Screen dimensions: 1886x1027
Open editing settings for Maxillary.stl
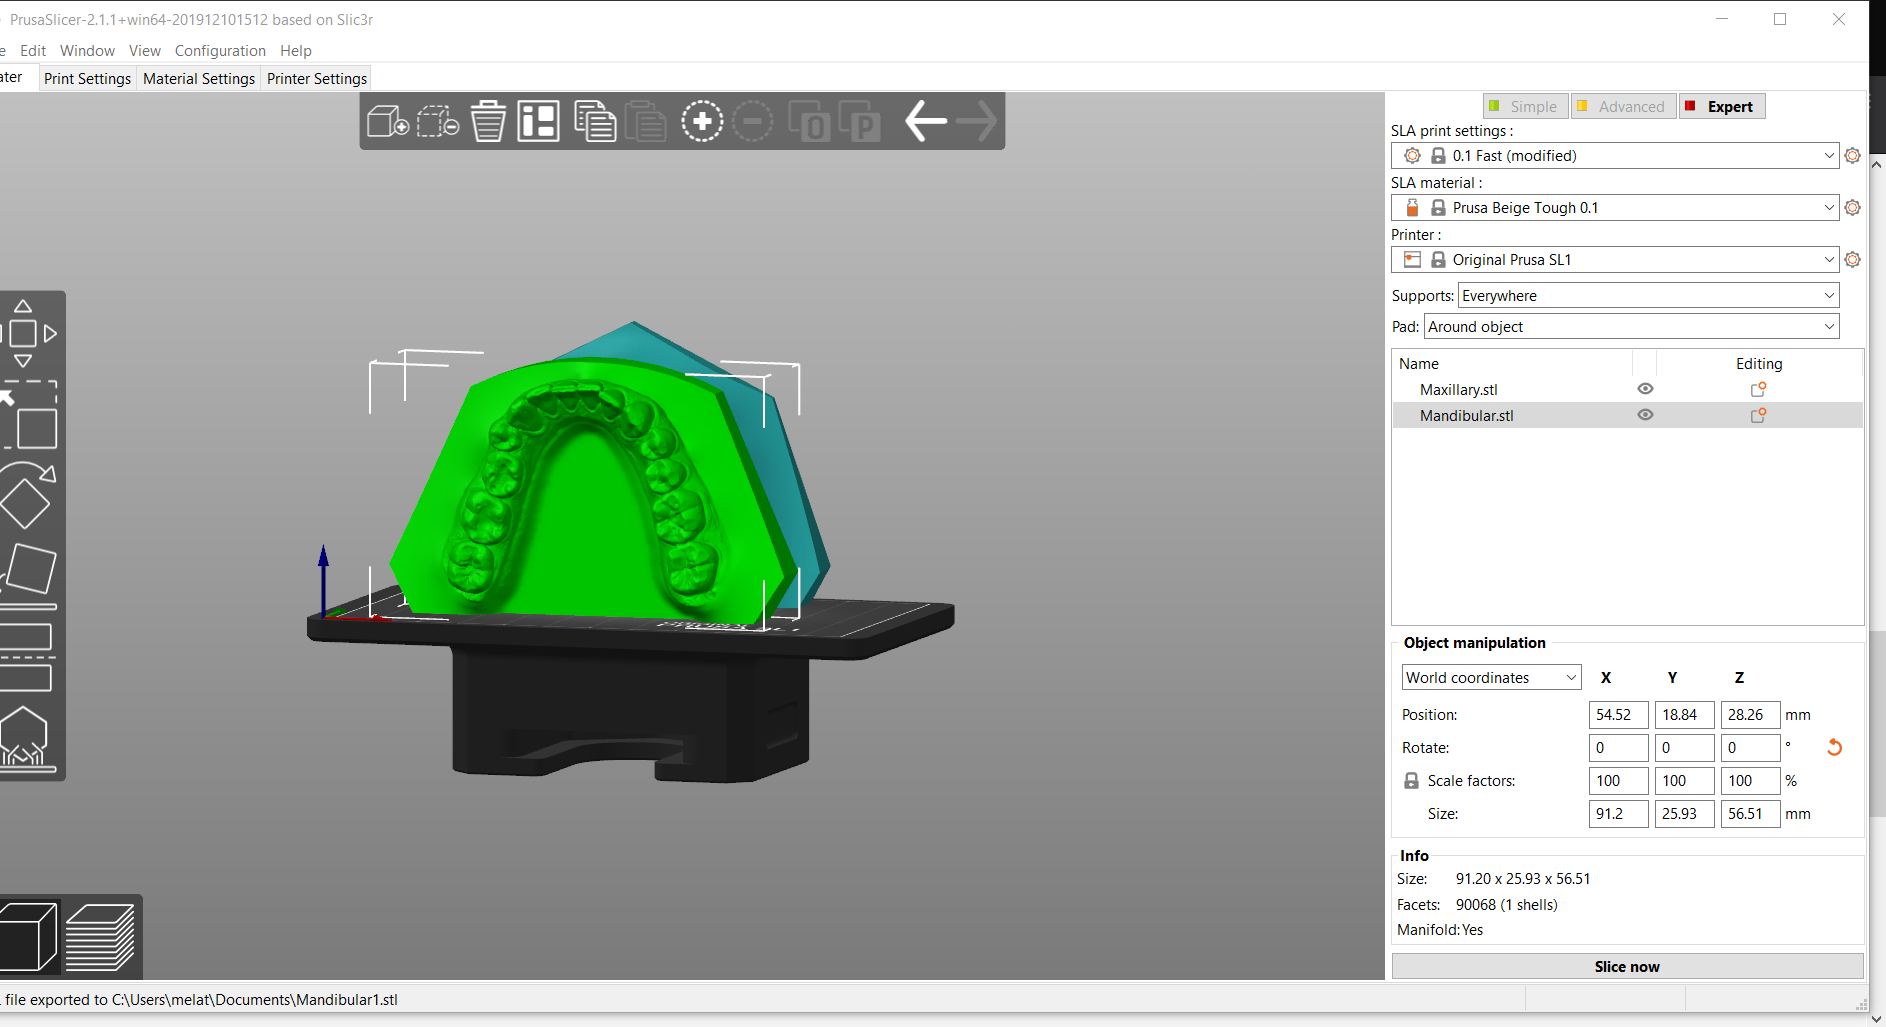(x=1758, y=390)
